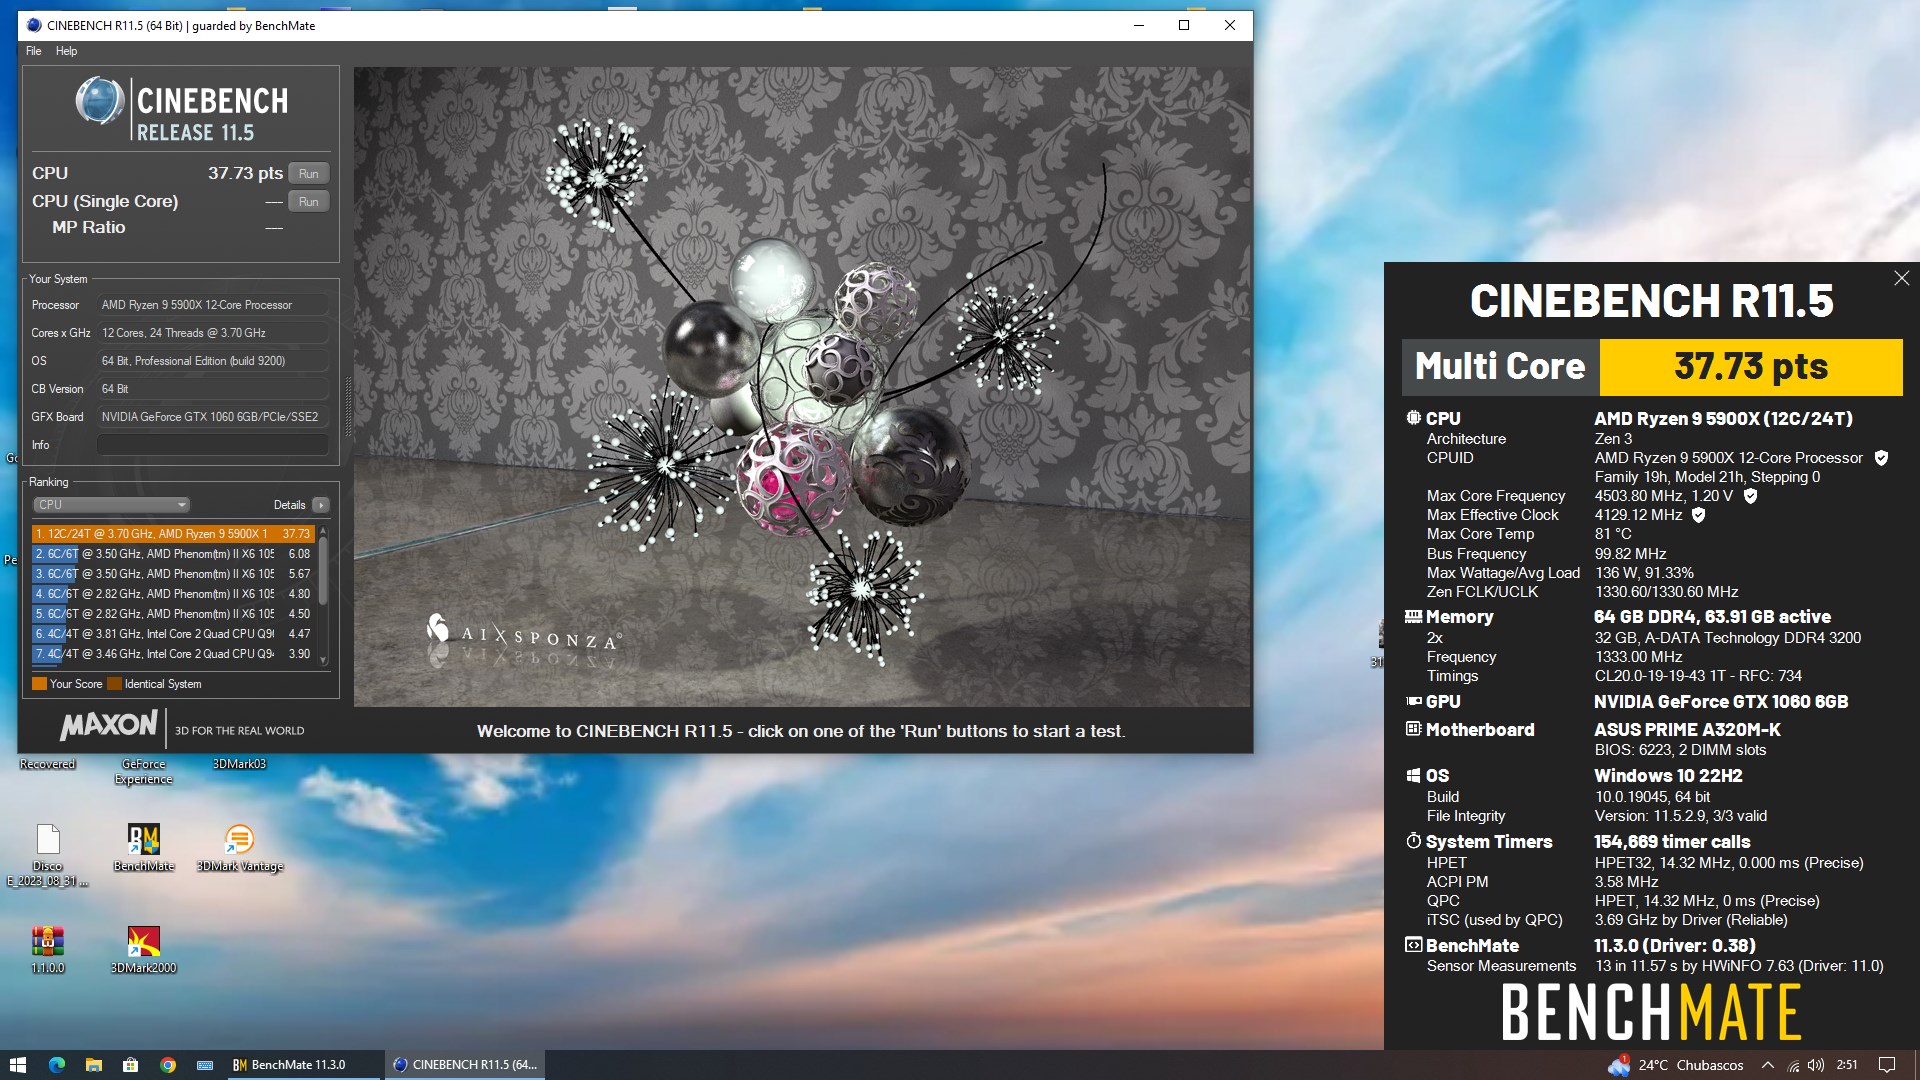The height and width of the screenshot is (1080, 1920).
Task: Click the rendered spheres scene image
Action: tap(802, 387)
